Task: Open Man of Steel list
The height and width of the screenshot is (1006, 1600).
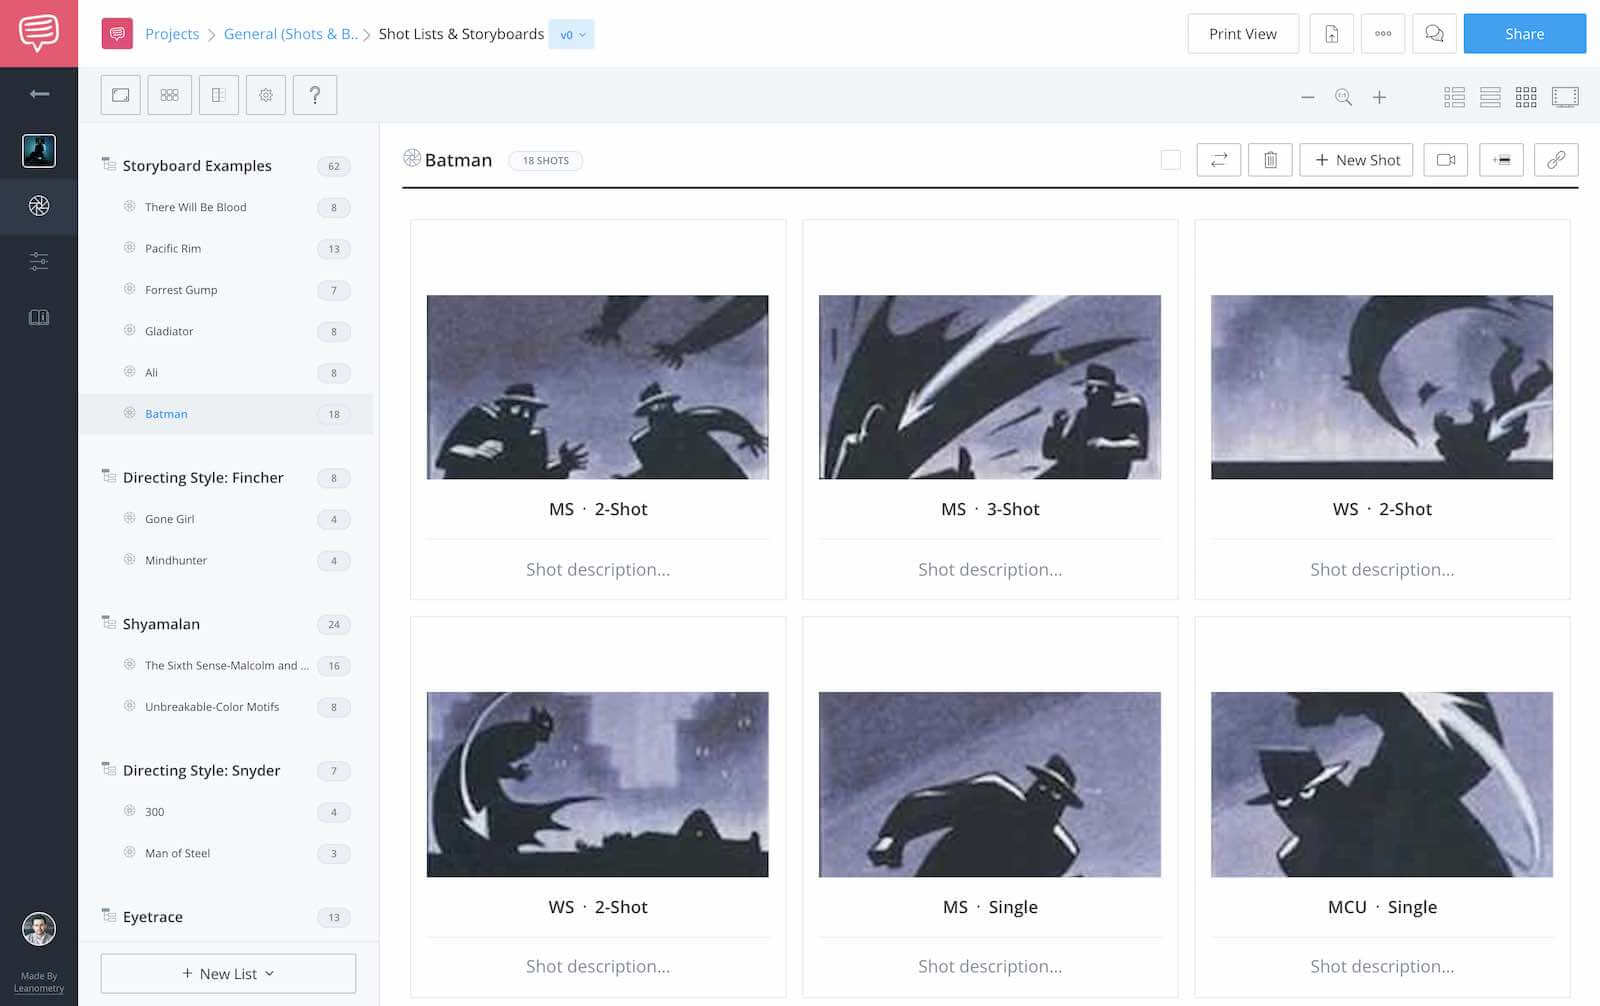Action: 177,854
